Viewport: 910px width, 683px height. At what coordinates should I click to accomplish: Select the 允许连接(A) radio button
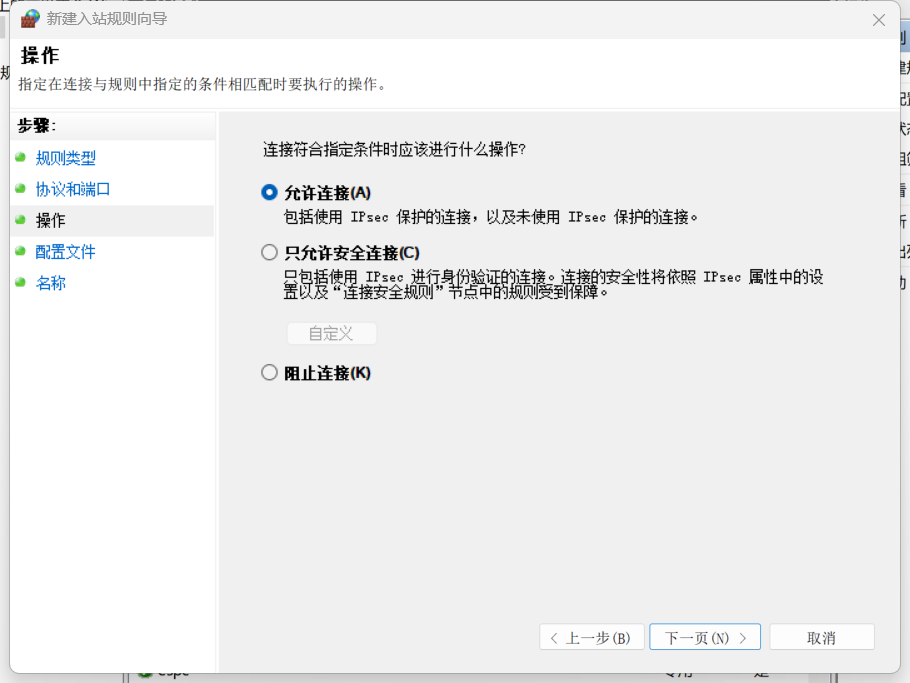269,192
